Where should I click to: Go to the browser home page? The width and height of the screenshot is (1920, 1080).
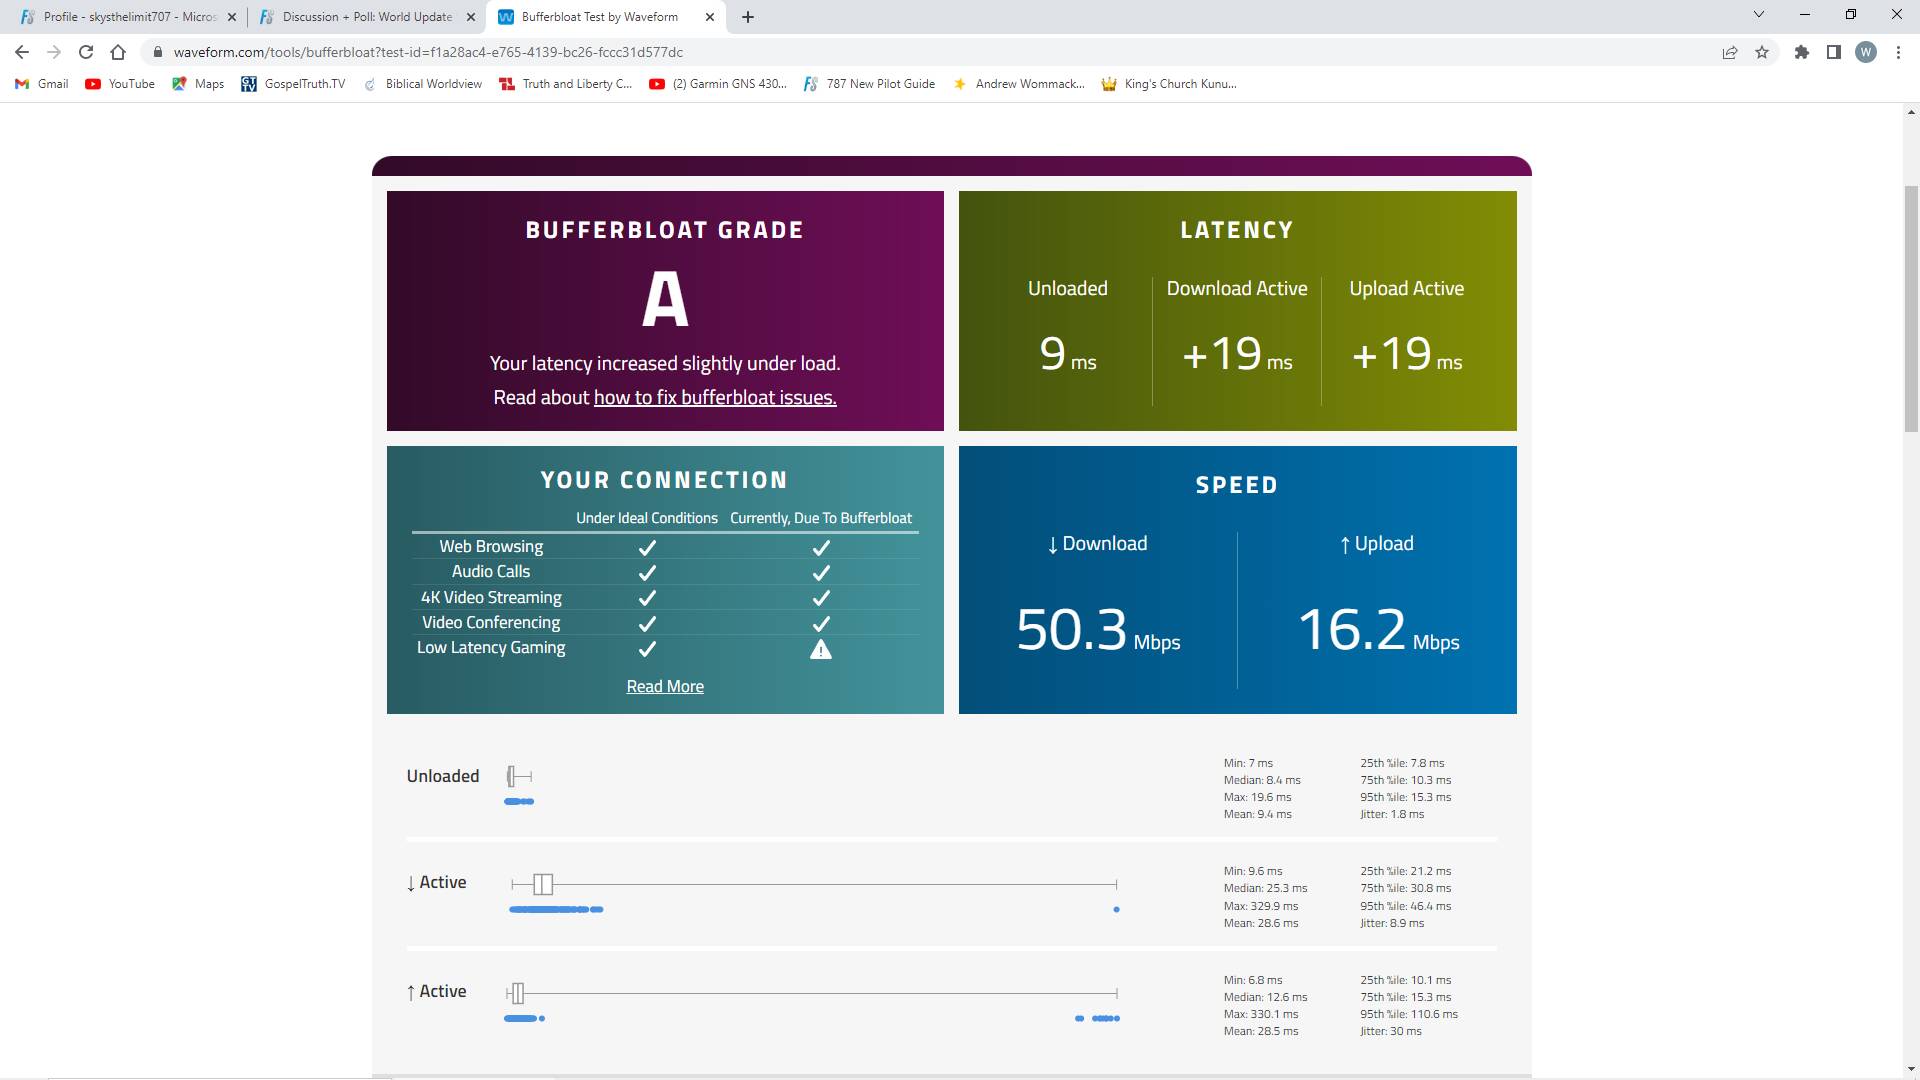point(118,52)
